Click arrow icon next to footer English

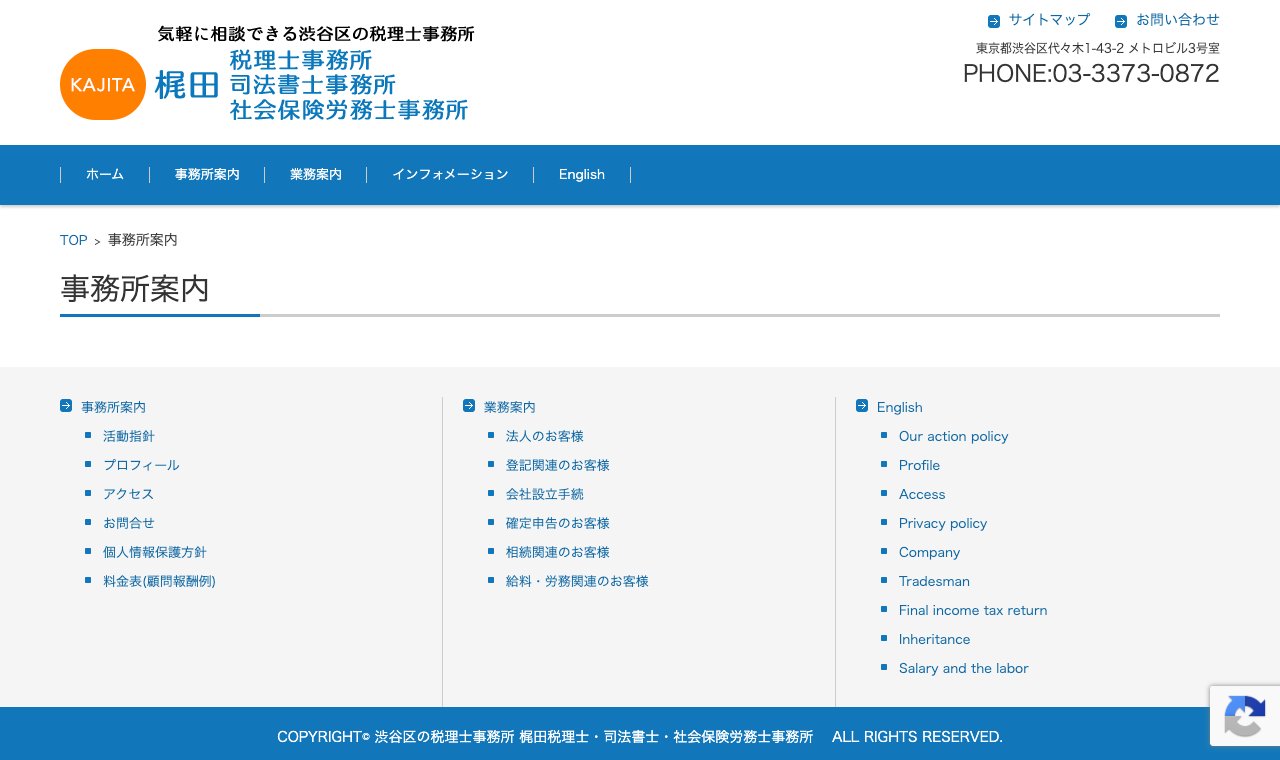(862, 406)
